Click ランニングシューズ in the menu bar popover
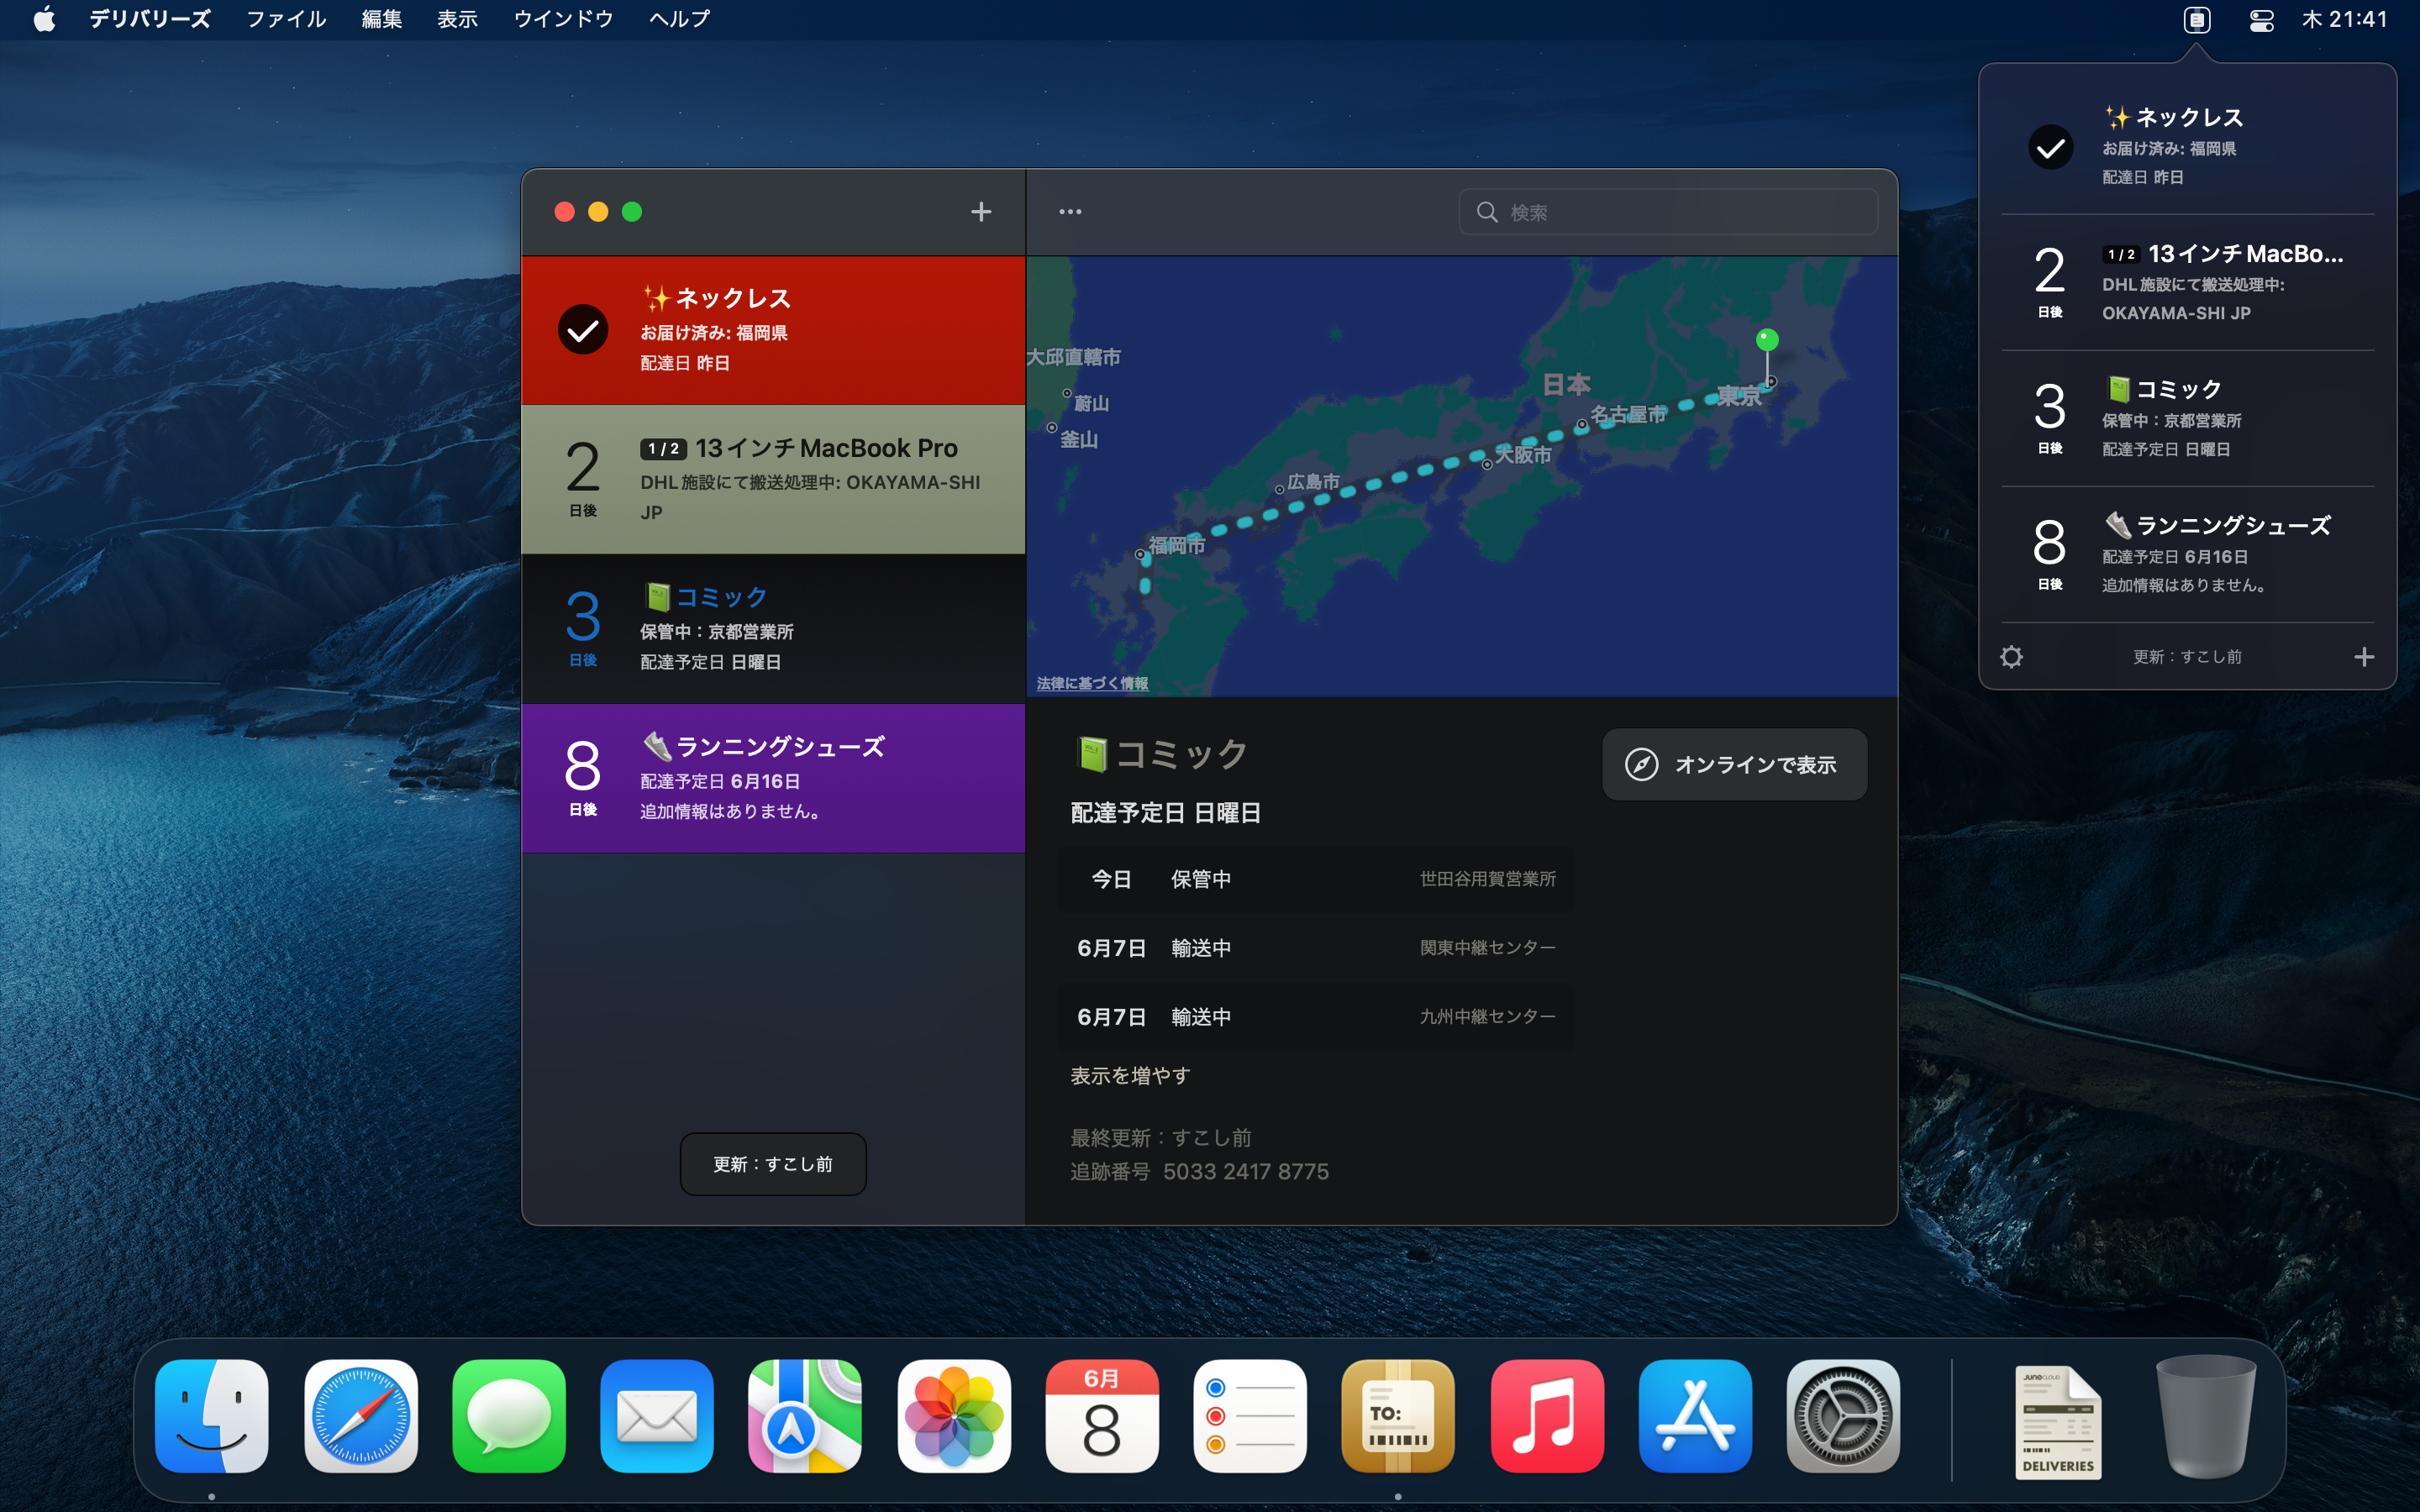 2187,554
